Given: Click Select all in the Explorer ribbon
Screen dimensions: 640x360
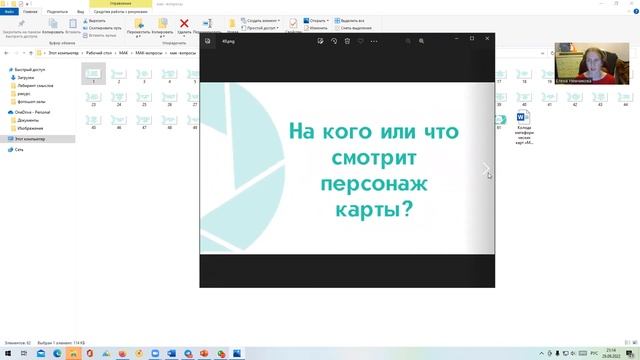Looking at the screenshot, I should coord(349,21).
